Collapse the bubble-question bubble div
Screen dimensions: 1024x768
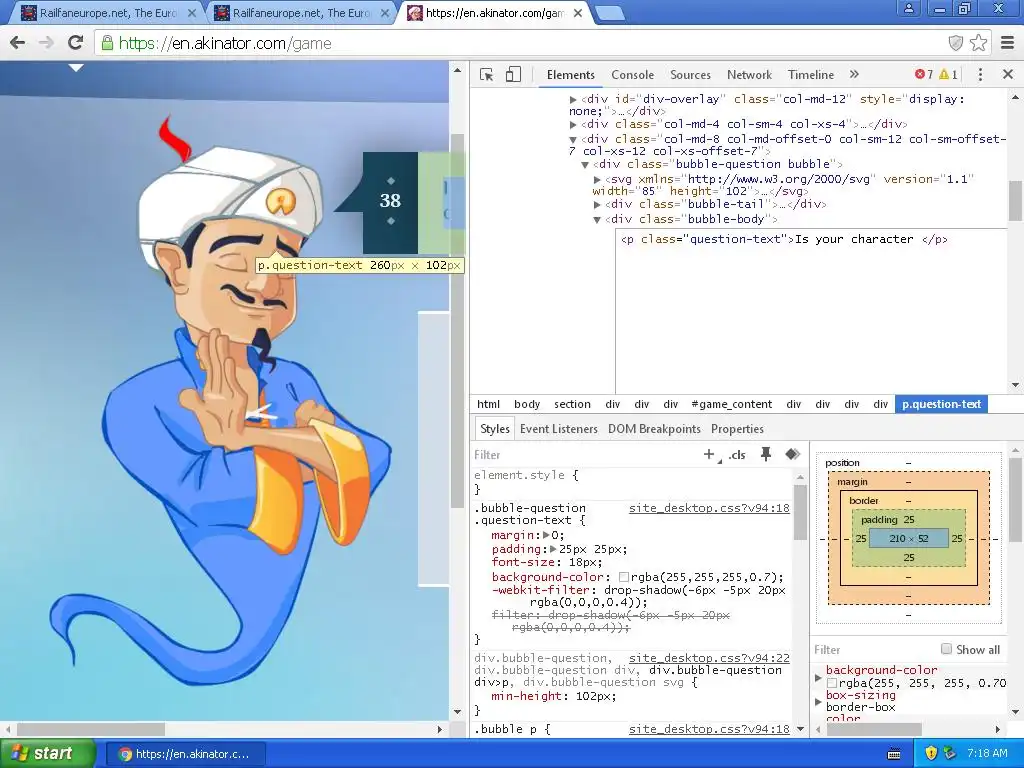[586, 165]
